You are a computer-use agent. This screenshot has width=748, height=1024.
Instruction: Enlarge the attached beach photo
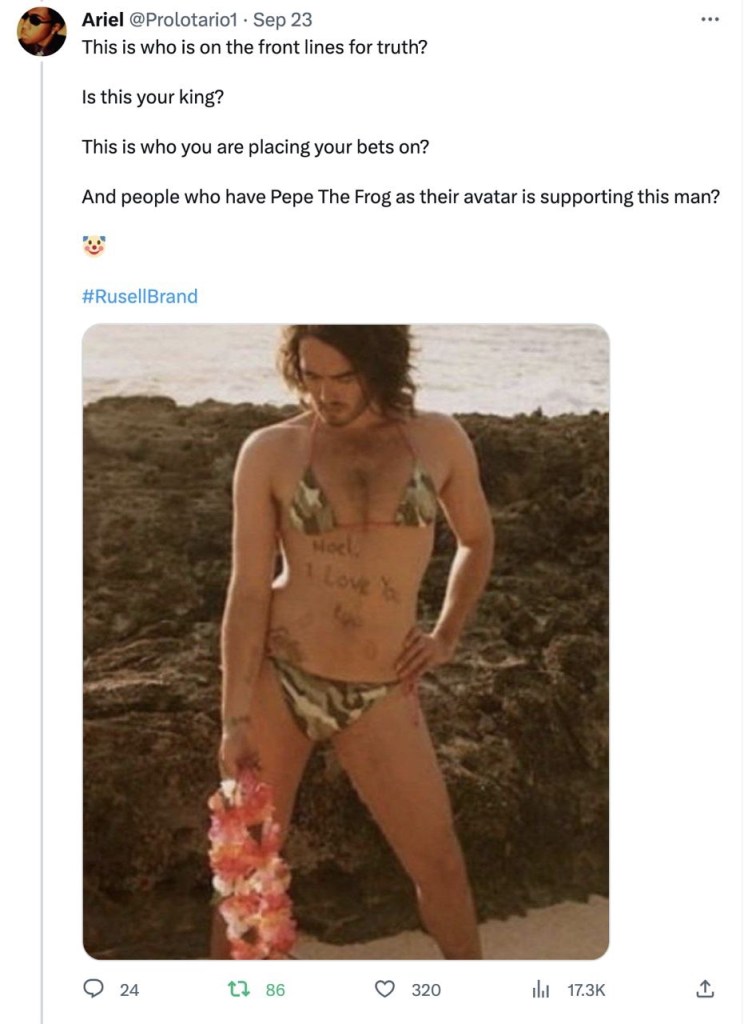[x=346, y=641]
